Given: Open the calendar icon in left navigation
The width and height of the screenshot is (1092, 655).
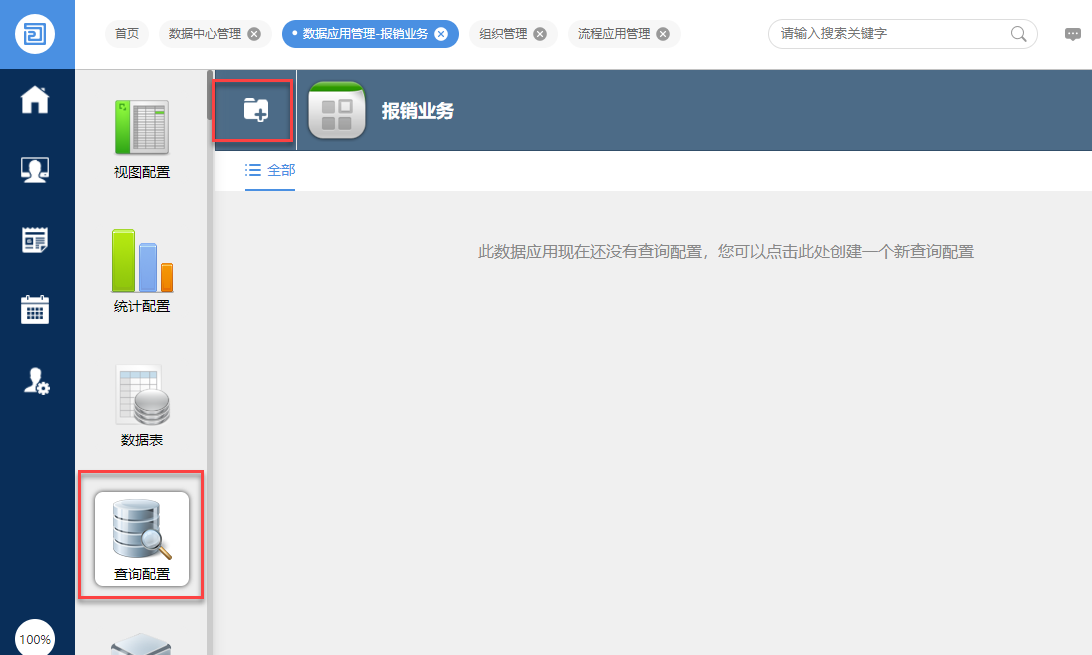Looking at the screenshot, I should (x=36, y=310).
